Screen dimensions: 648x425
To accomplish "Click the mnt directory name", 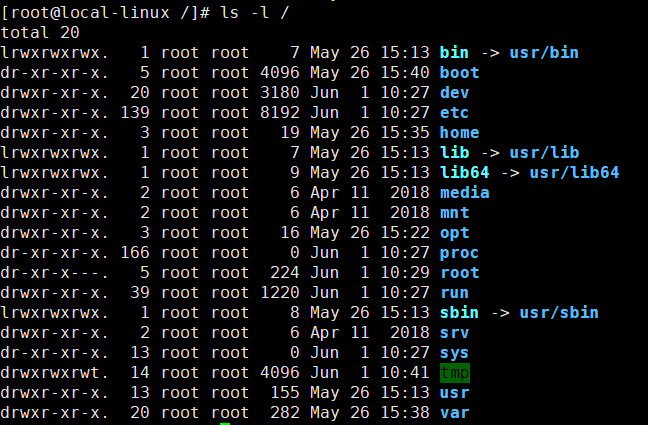I will 454,212.
